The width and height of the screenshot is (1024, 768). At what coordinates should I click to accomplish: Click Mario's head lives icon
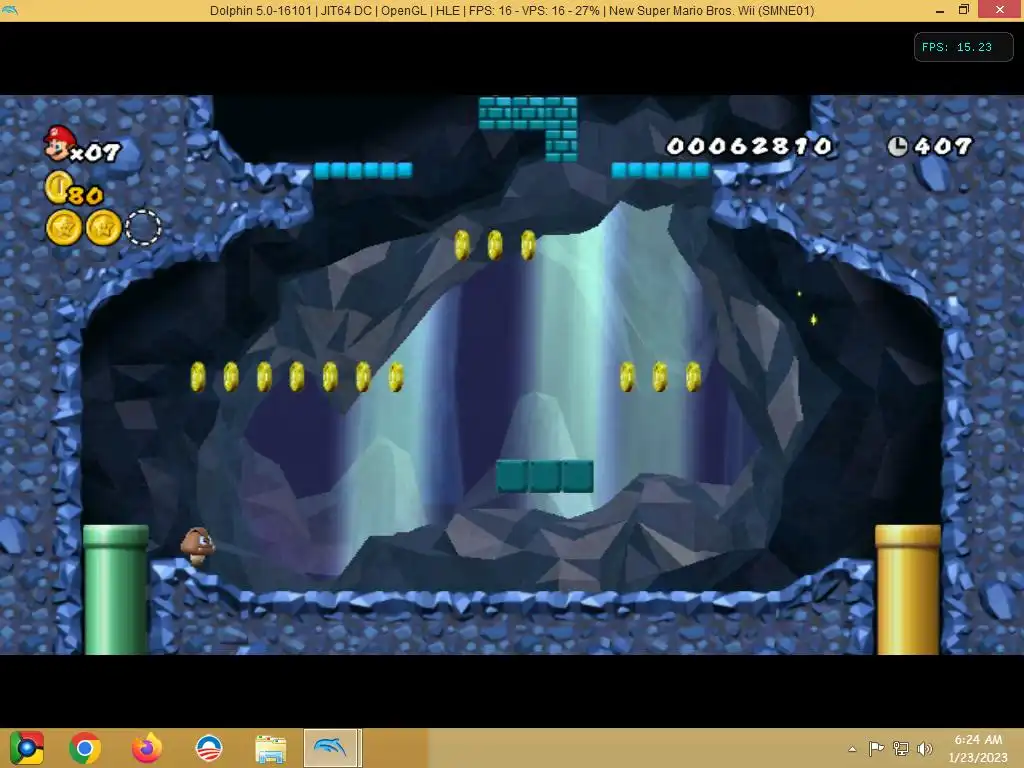[58, 142]
